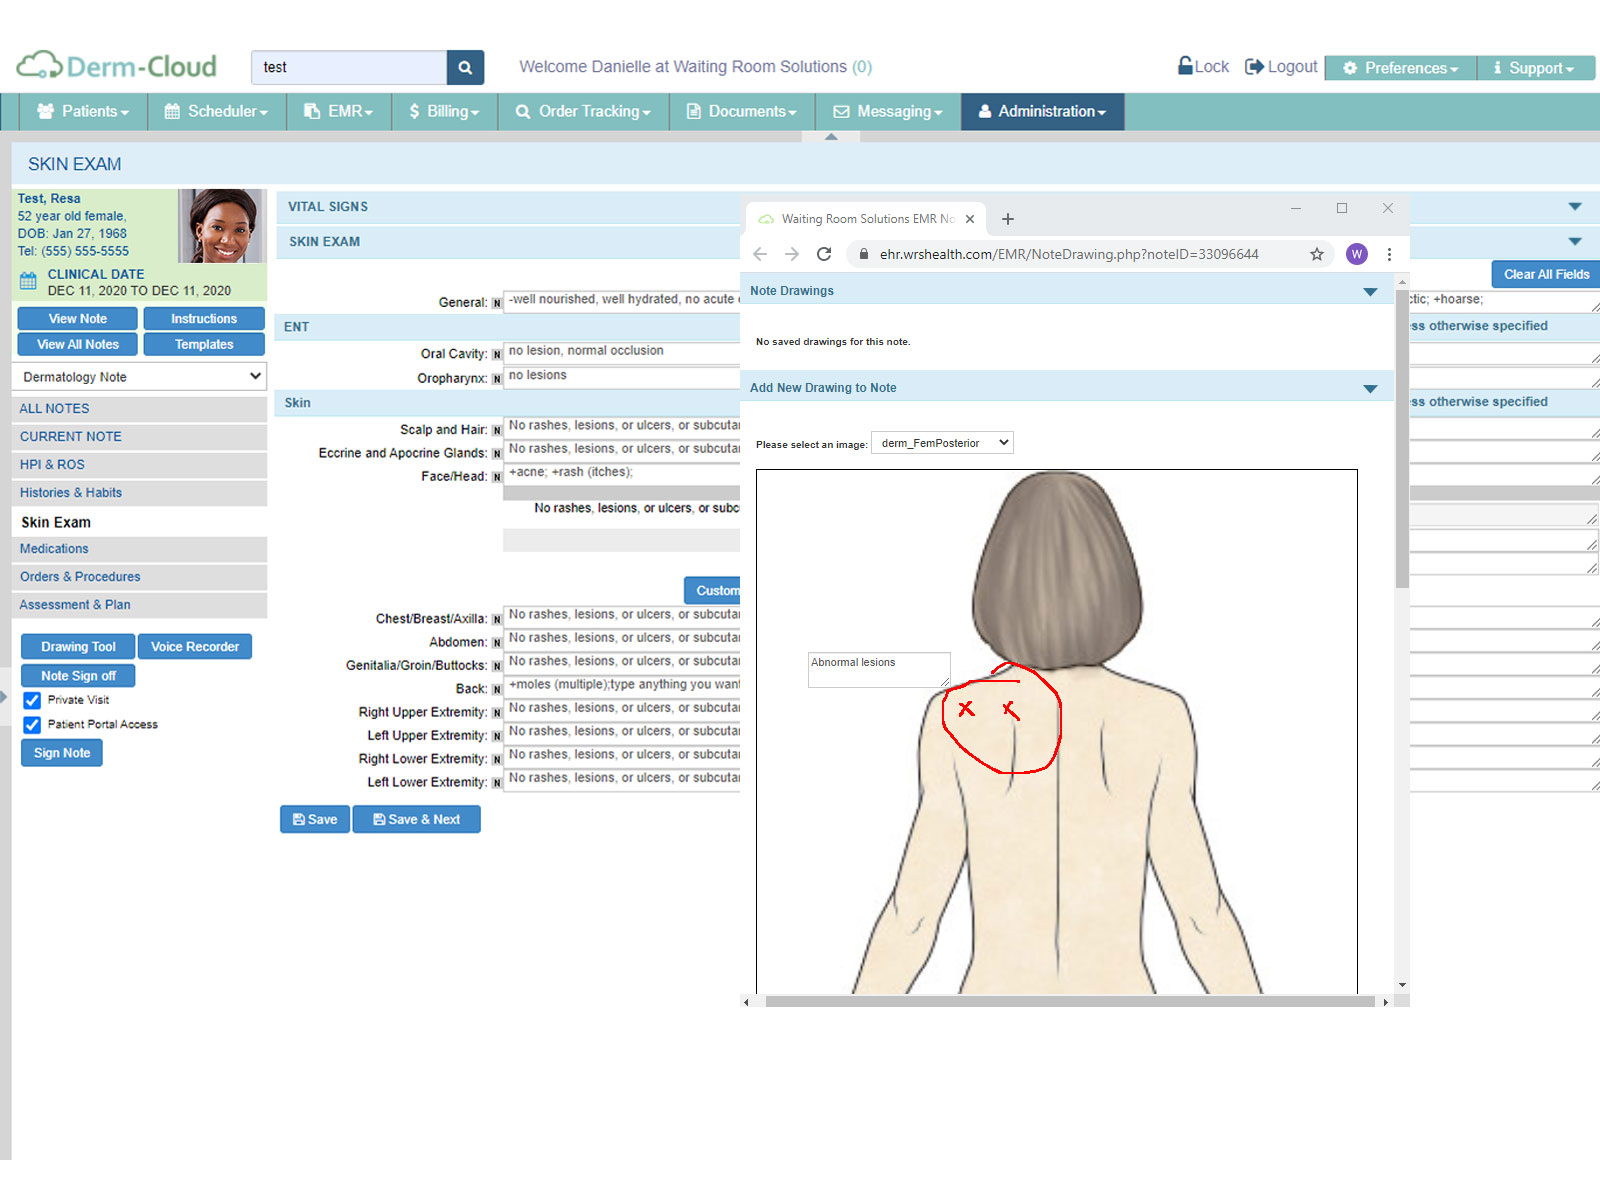Open the Administration menu

pos(1042,111)
